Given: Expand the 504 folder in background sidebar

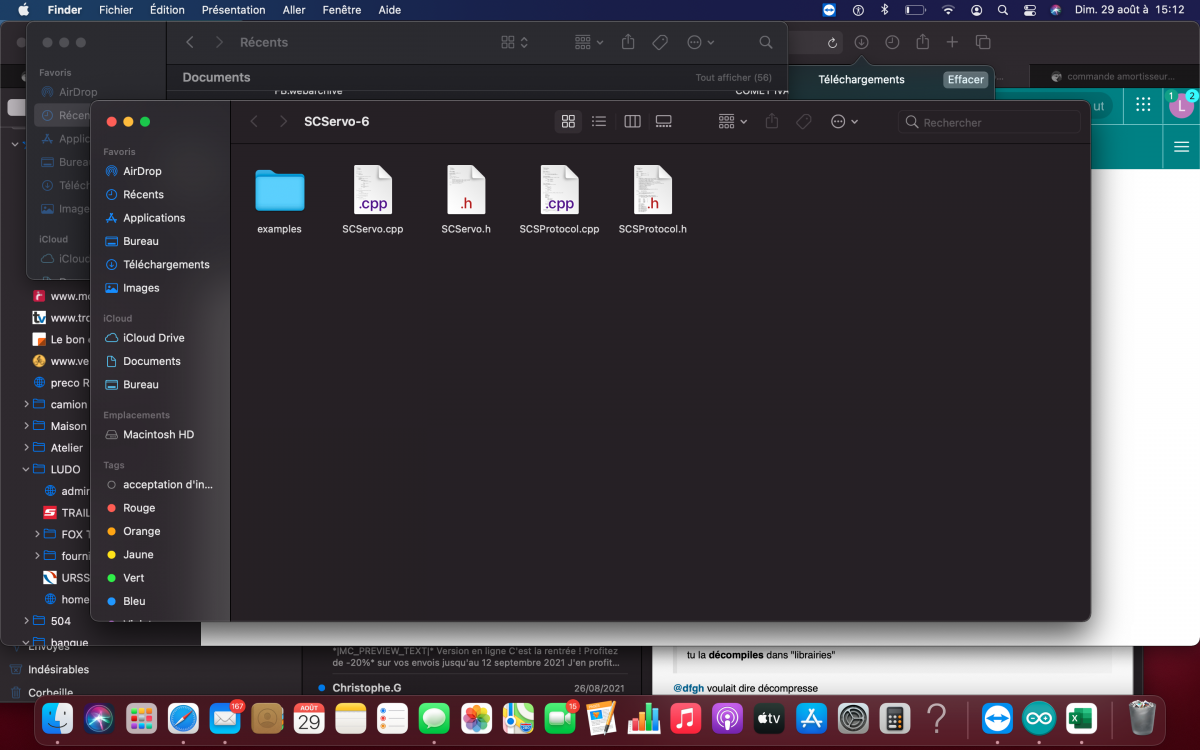Looking at the screenshot, I should (26, 621).
